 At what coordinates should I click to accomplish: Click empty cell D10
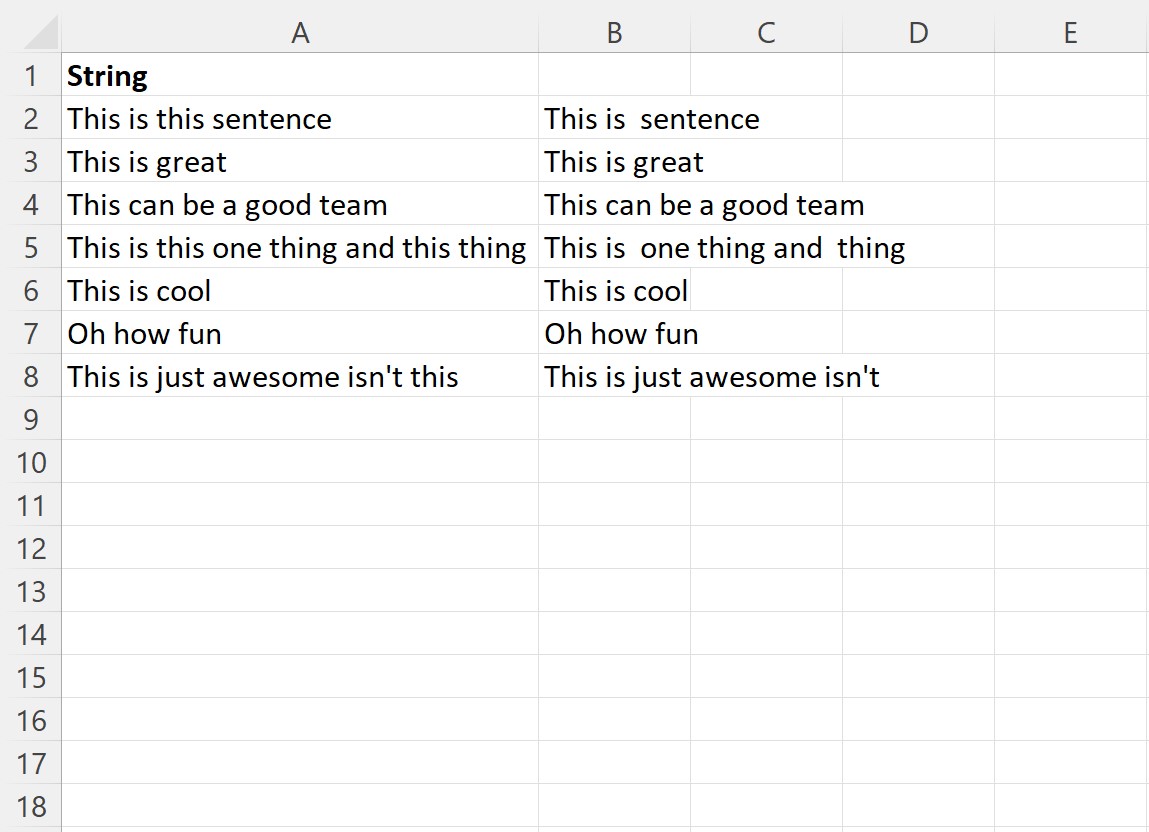917,462
